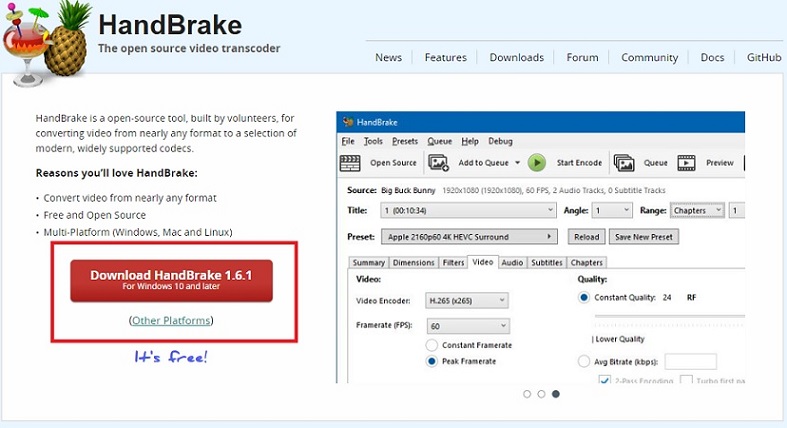
Task: Open the Framerate (FPS) dropdown
Action: [x=468, y=326]
